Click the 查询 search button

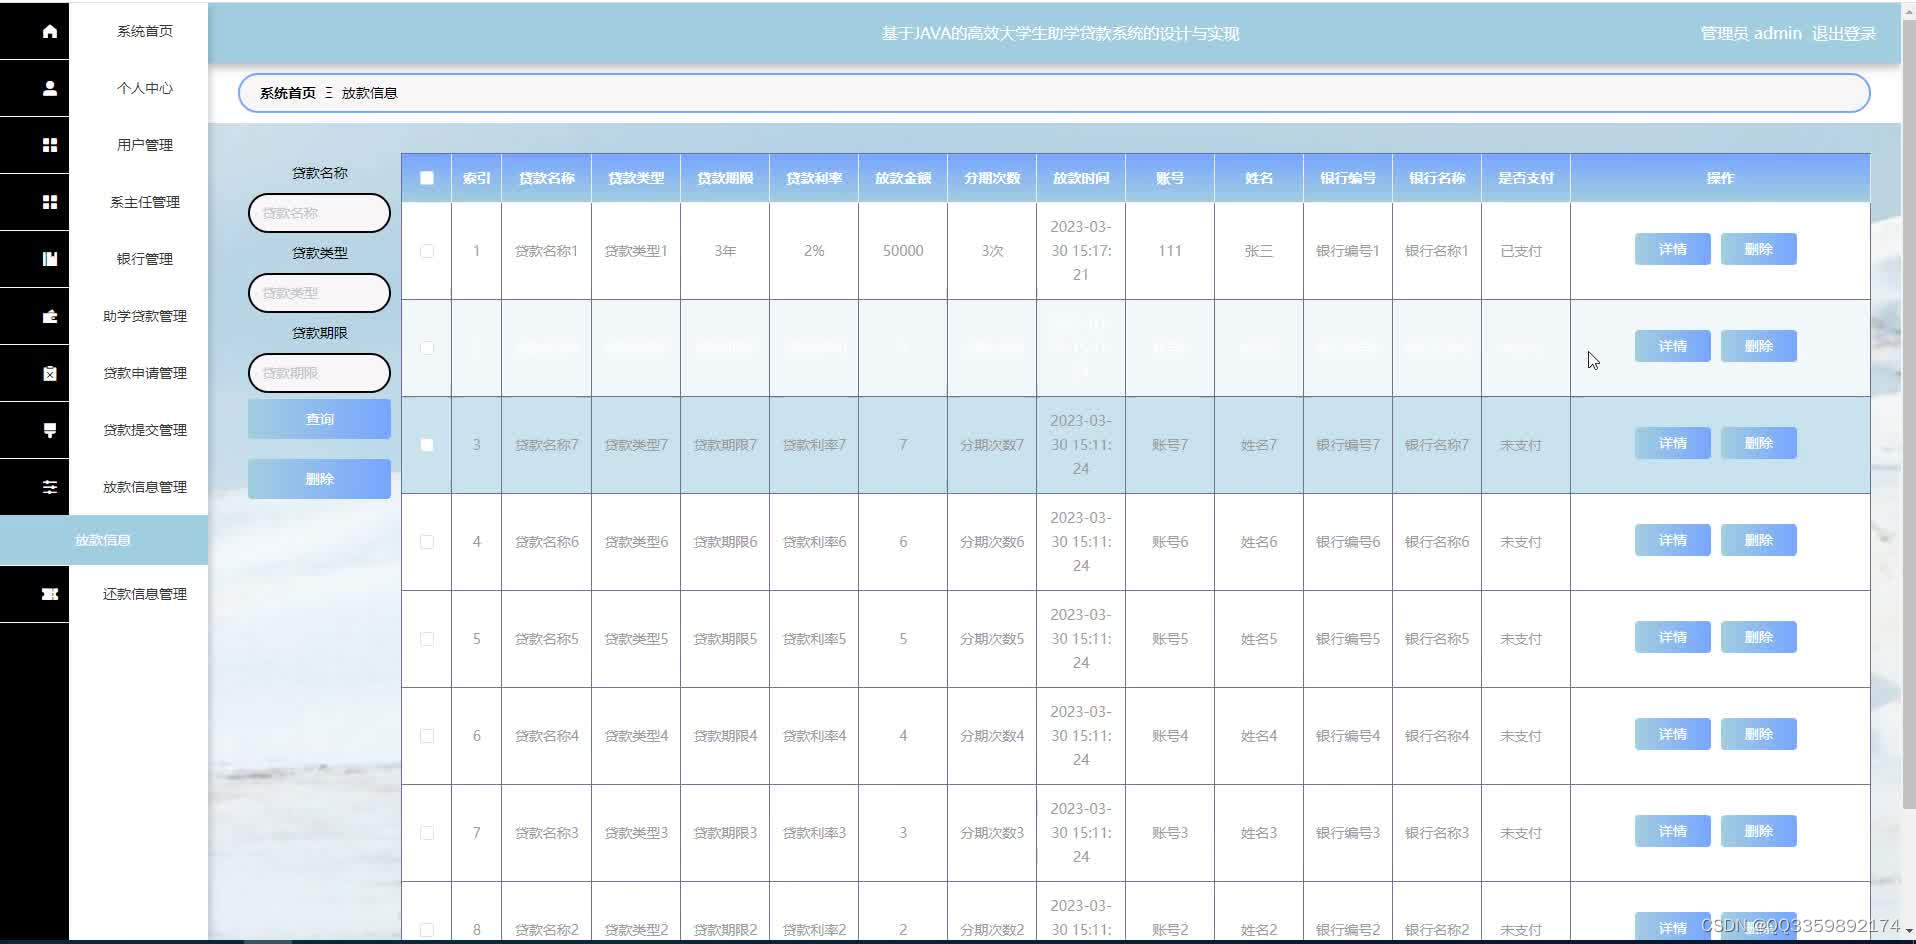(319, 419)
